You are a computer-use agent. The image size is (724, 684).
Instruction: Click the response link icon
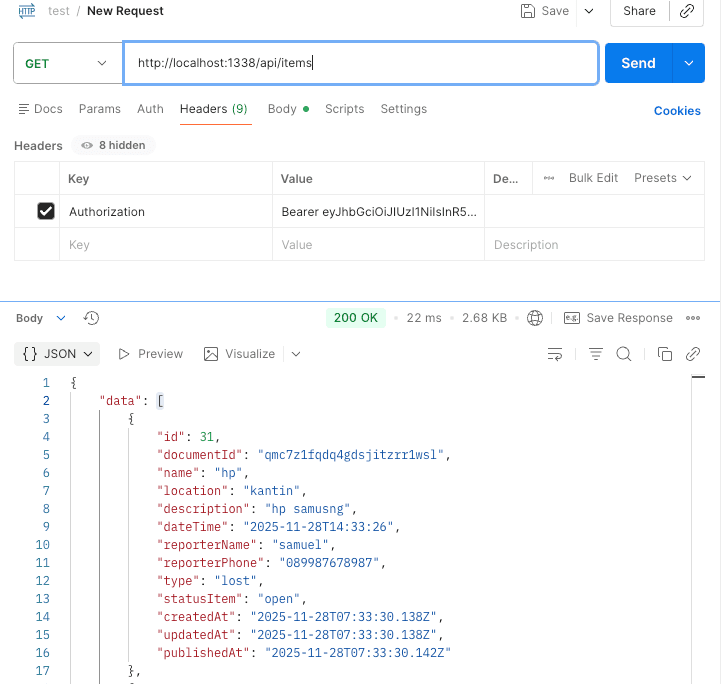(692, 354)
